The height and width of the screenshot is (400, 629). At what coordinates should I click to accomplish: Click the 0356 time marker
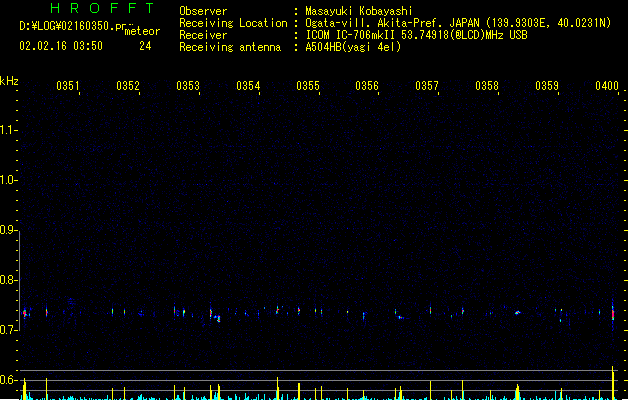click(367, 86)
